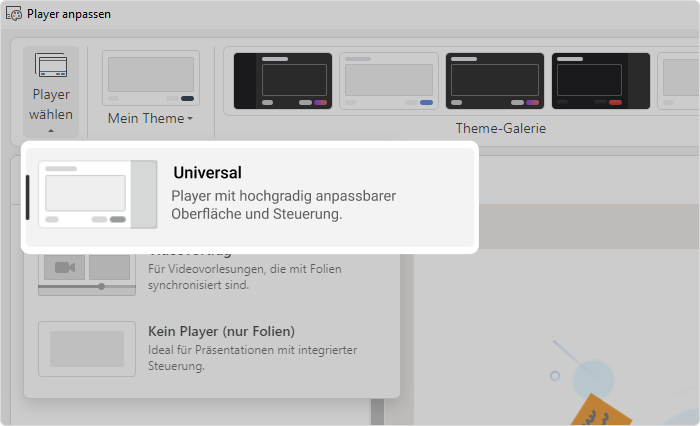The width and height of the screenshot is (700, 426).
Task: Open the Player wählen dropdown
Action: coord(51,92)
